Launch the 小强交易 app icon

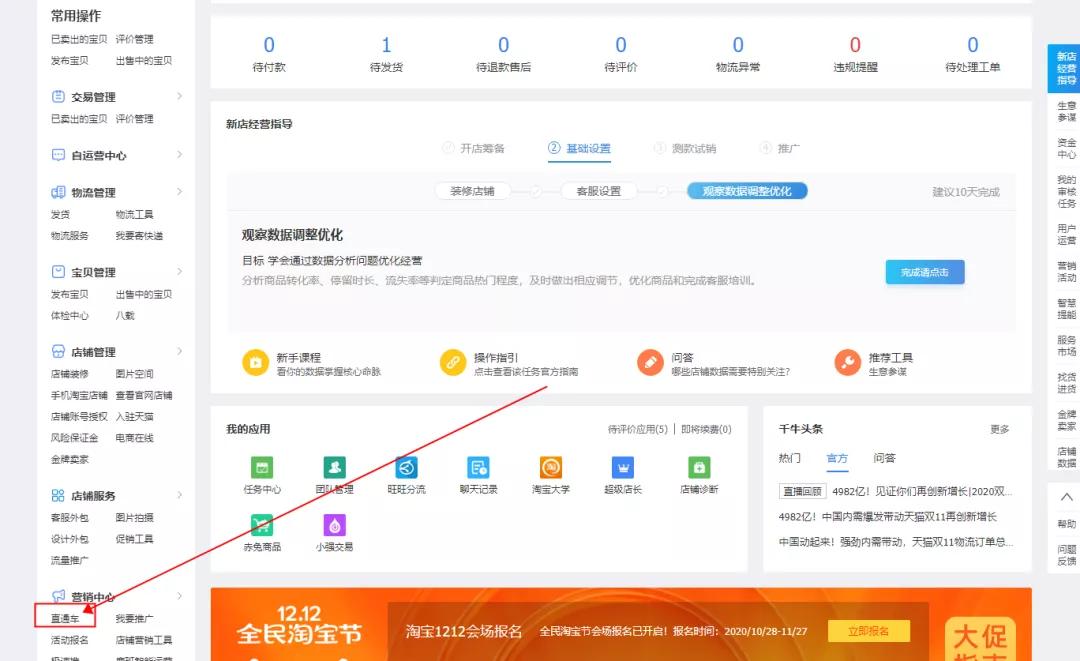coord(334,525)
